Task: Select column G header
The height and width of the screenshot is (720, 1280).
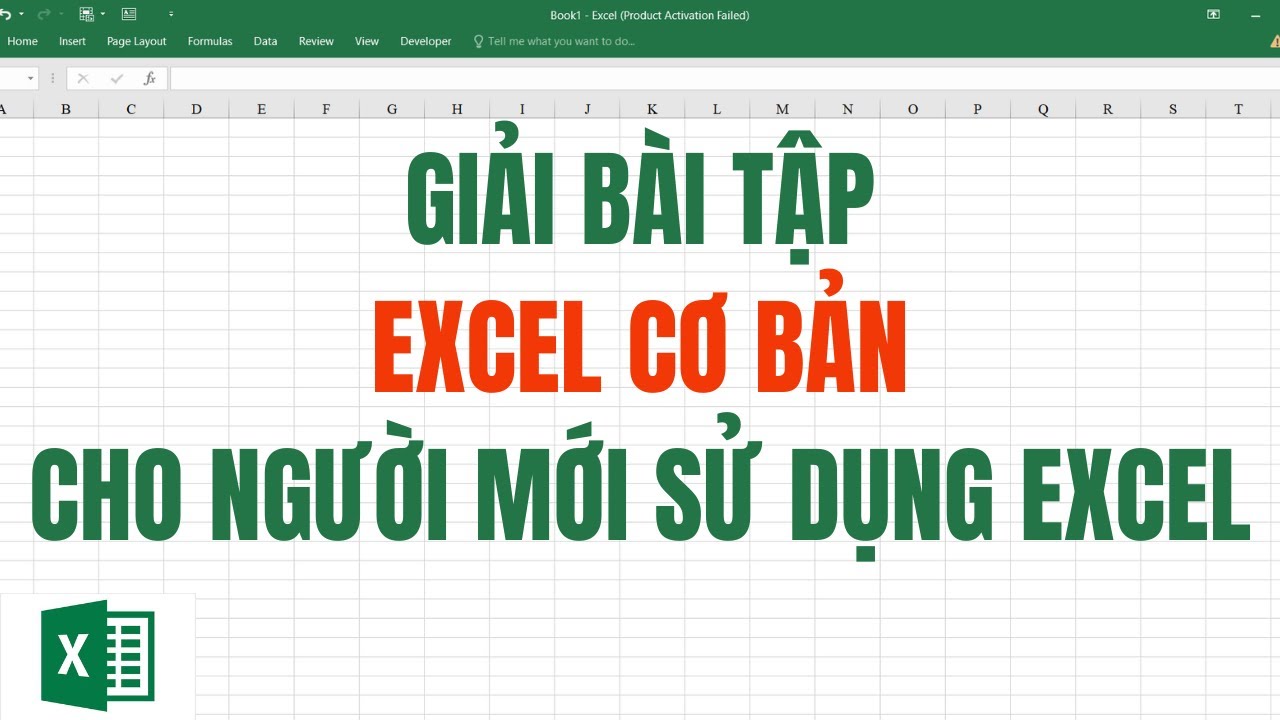Action: click(x=391, y=109)
